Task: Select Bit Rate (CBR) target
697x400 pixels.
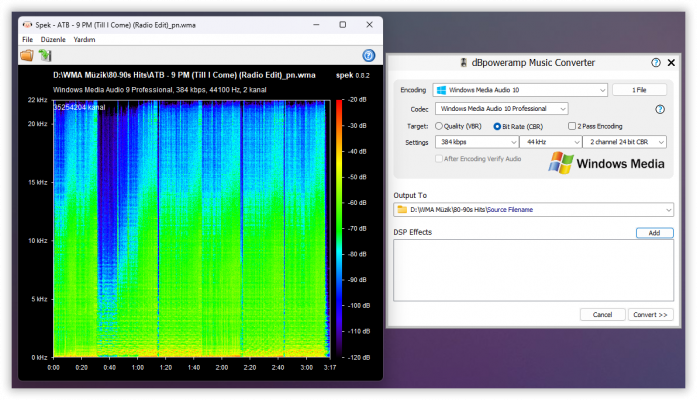Action: click(497, 126)
